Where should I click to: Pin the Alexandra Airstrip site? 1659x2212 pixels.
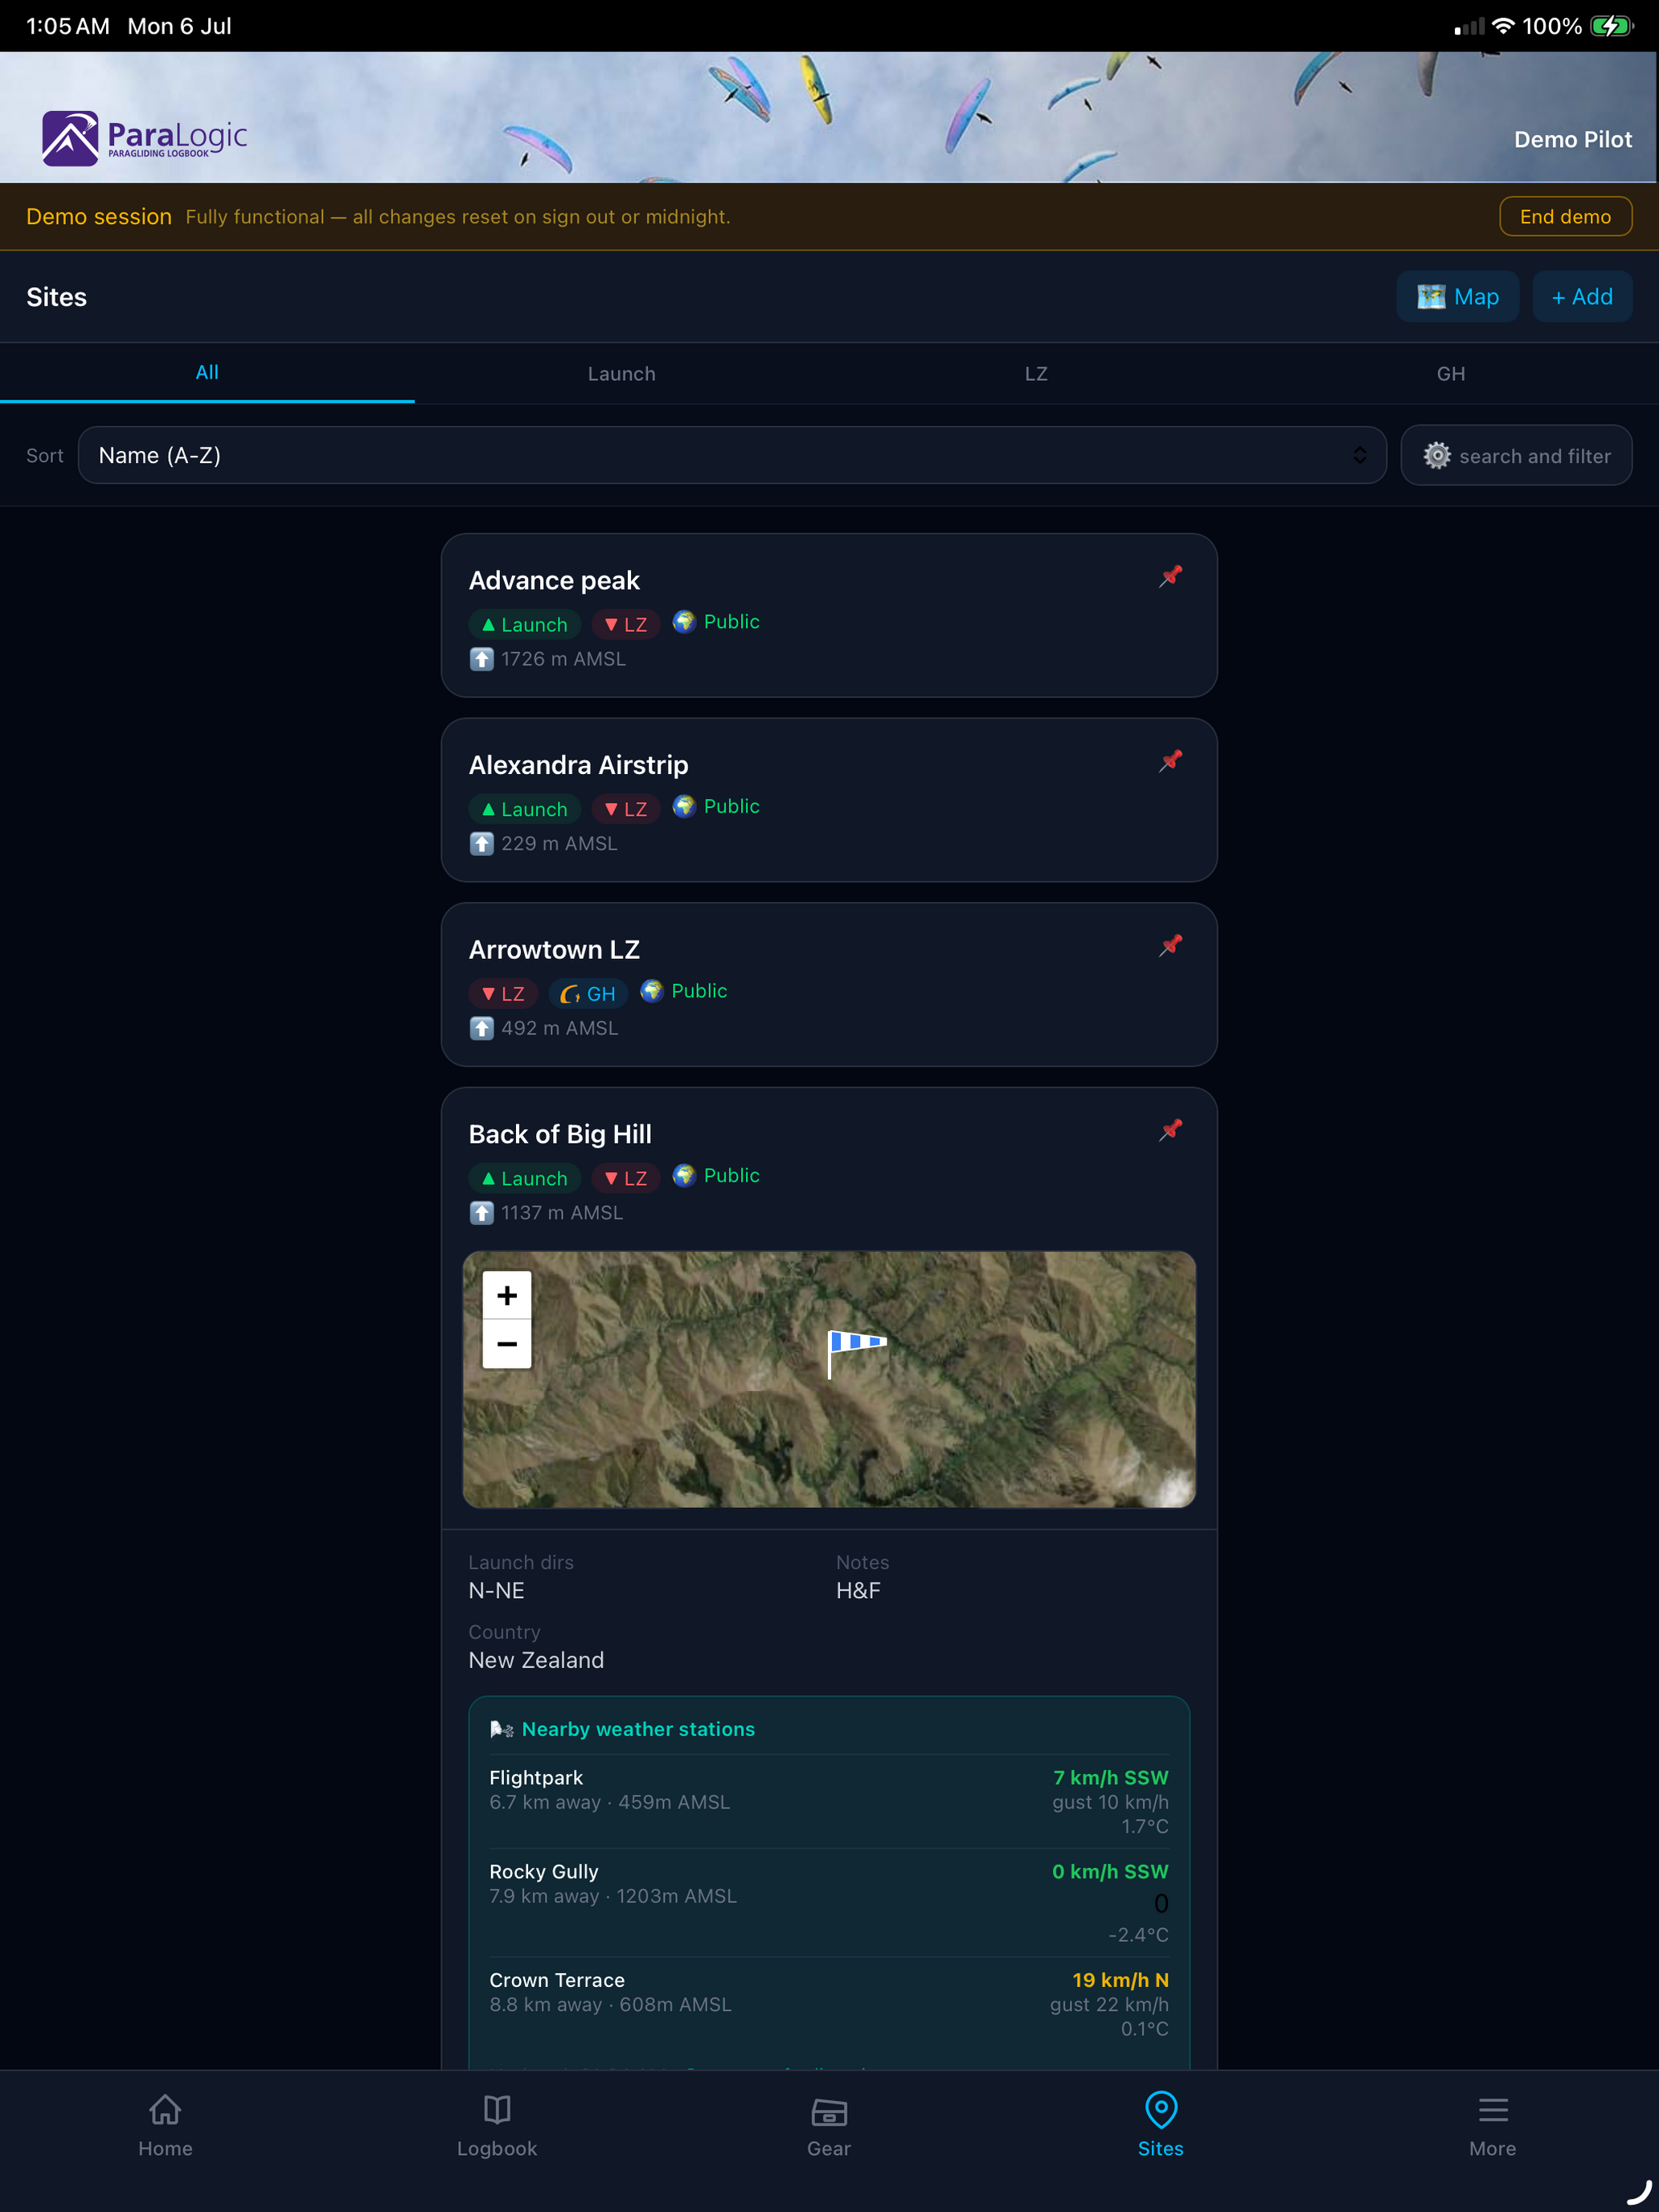tap(1171, 761)
